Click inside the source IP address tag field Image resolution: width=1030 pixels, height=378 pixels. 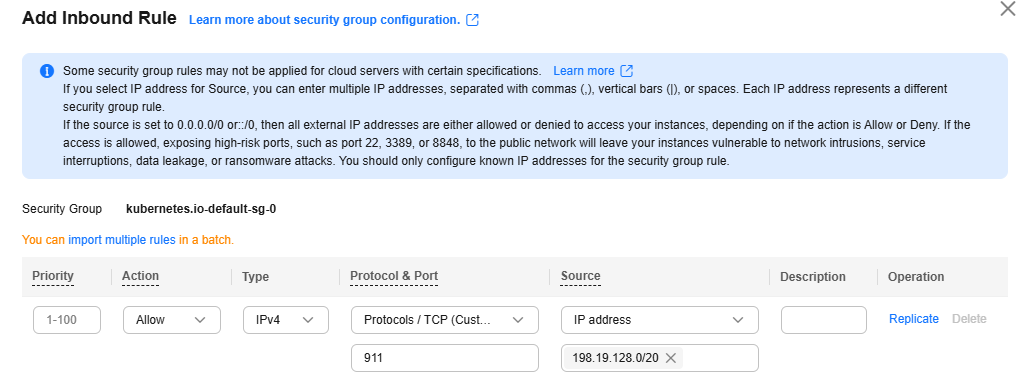pos(720,358)
